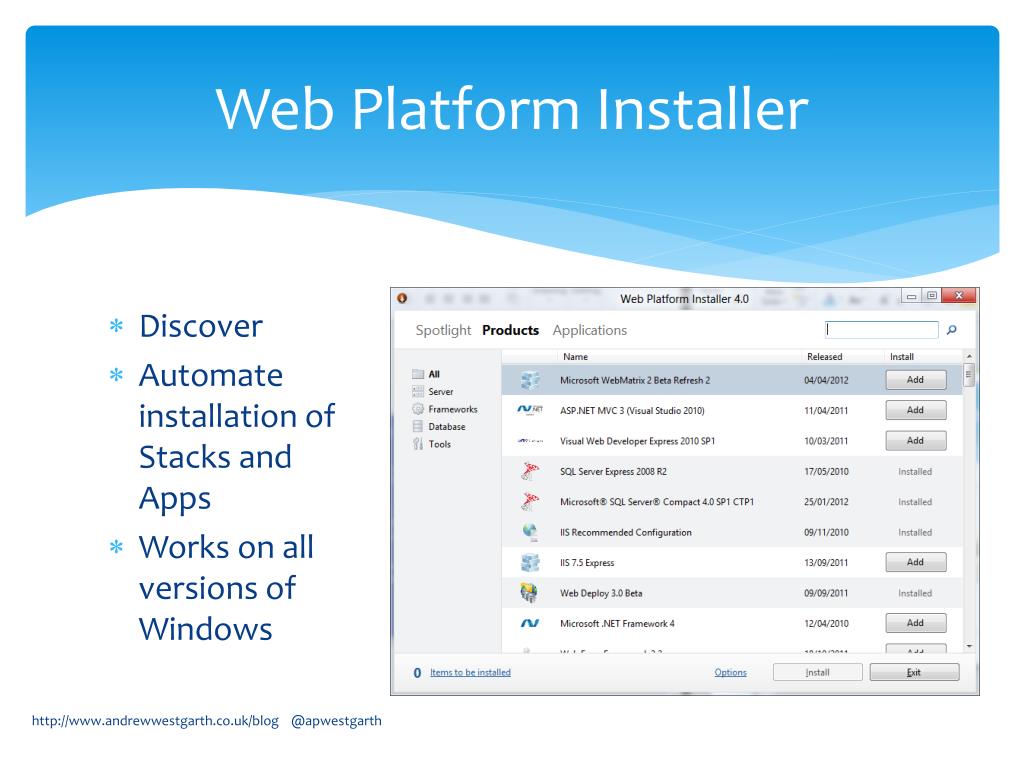Select the SQL Server Express 2008 R2 name
The width and height of the screenshot is (1024, 768).
tap(613, 472)
